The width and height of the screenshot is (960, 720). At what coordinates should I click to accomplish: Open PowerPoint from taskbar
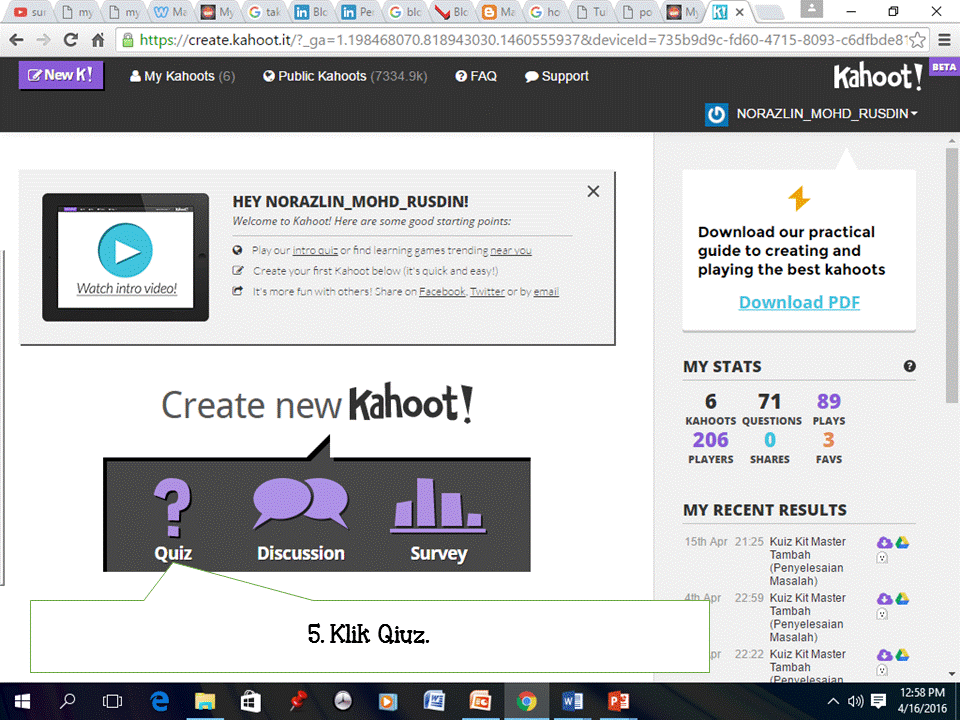coord(618,702)
